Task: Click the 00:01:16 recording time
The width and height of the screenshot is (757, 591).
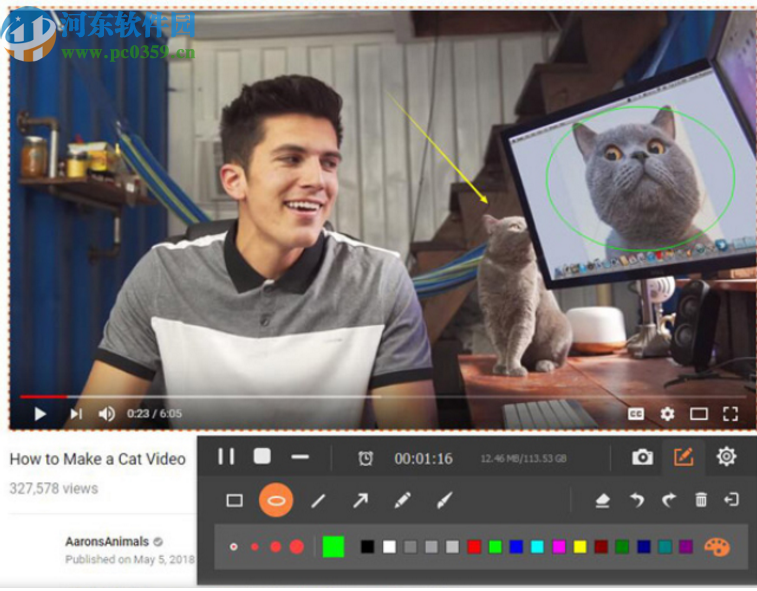Action: tap(423, 458)
